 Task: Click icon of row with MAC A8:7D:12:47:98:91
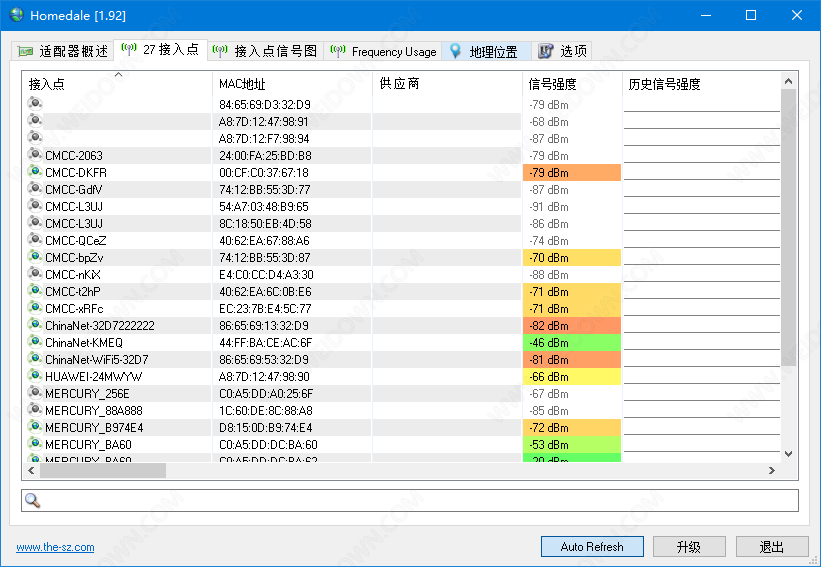[35, 120]
